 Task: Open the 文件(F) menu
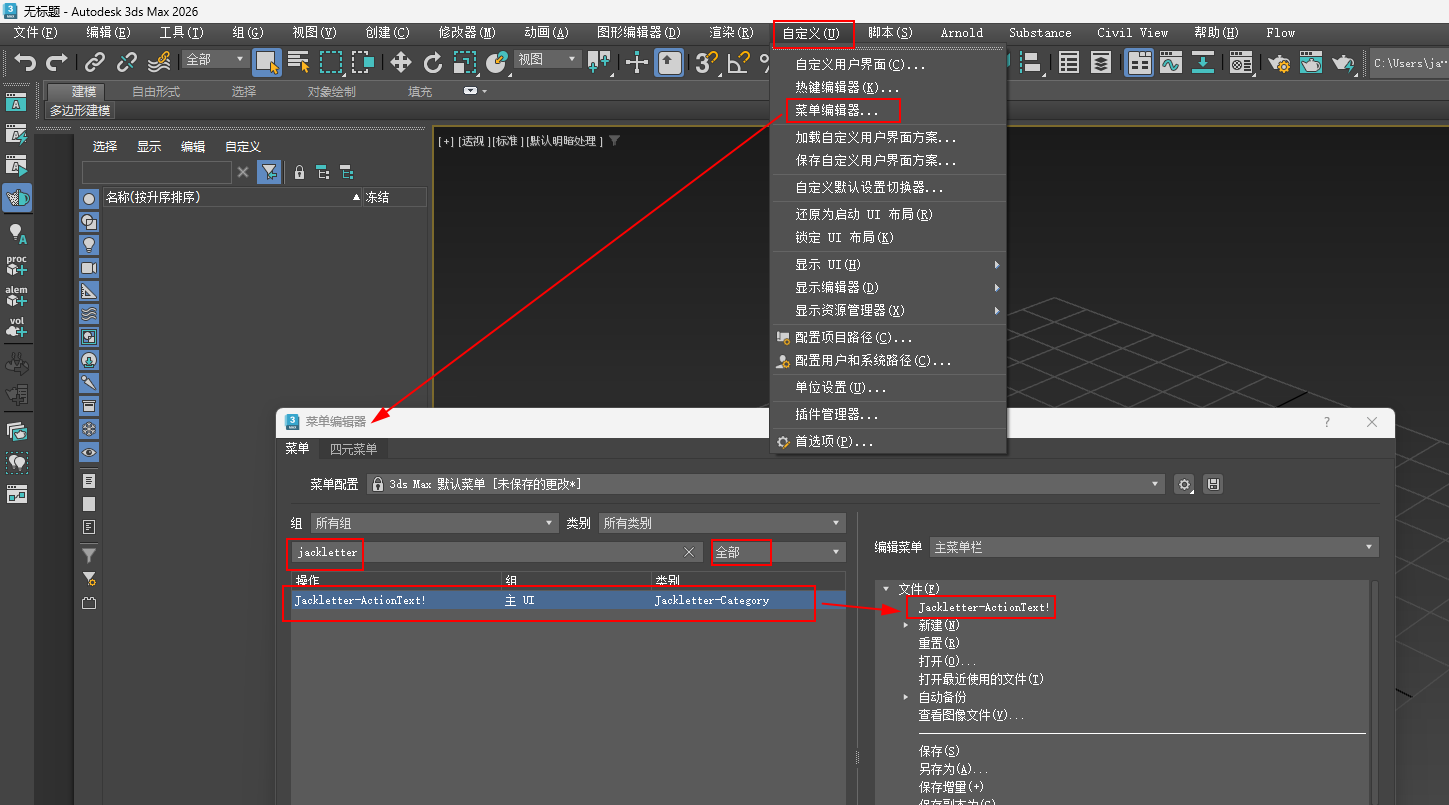[36, 33]
